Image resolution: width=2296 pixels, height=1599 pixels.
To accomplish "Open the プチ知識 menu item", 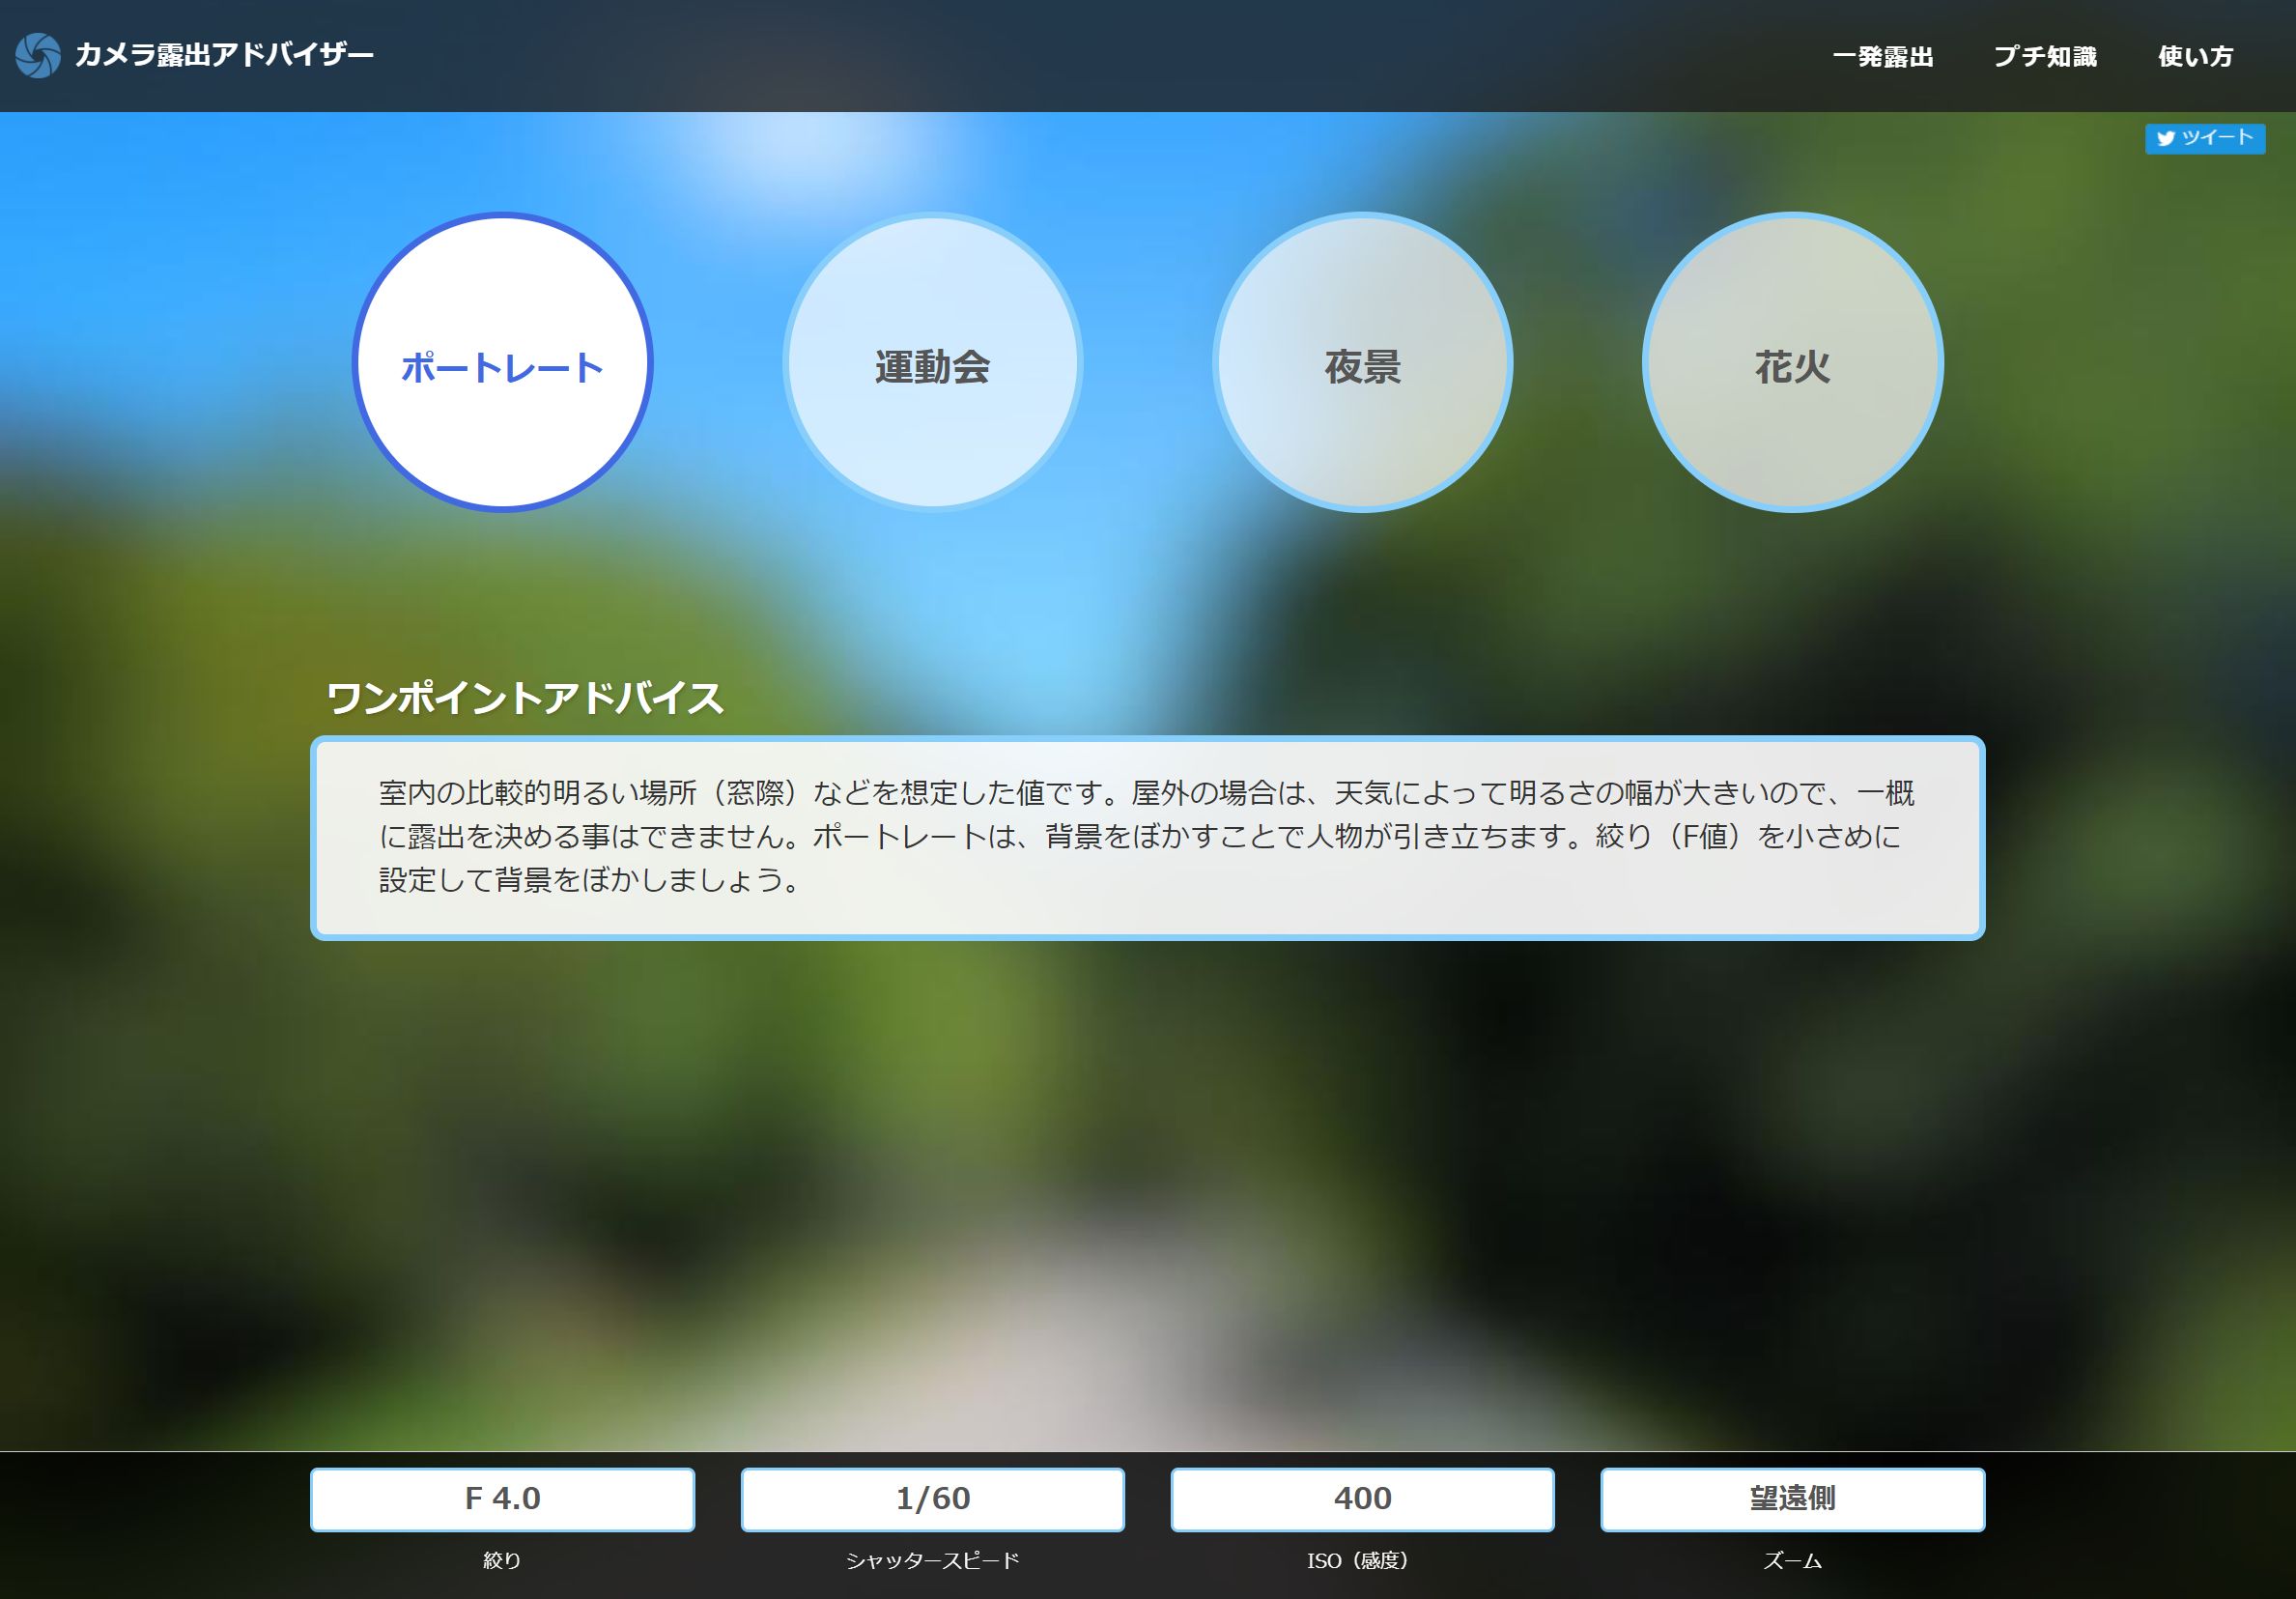I will 2045,56.
